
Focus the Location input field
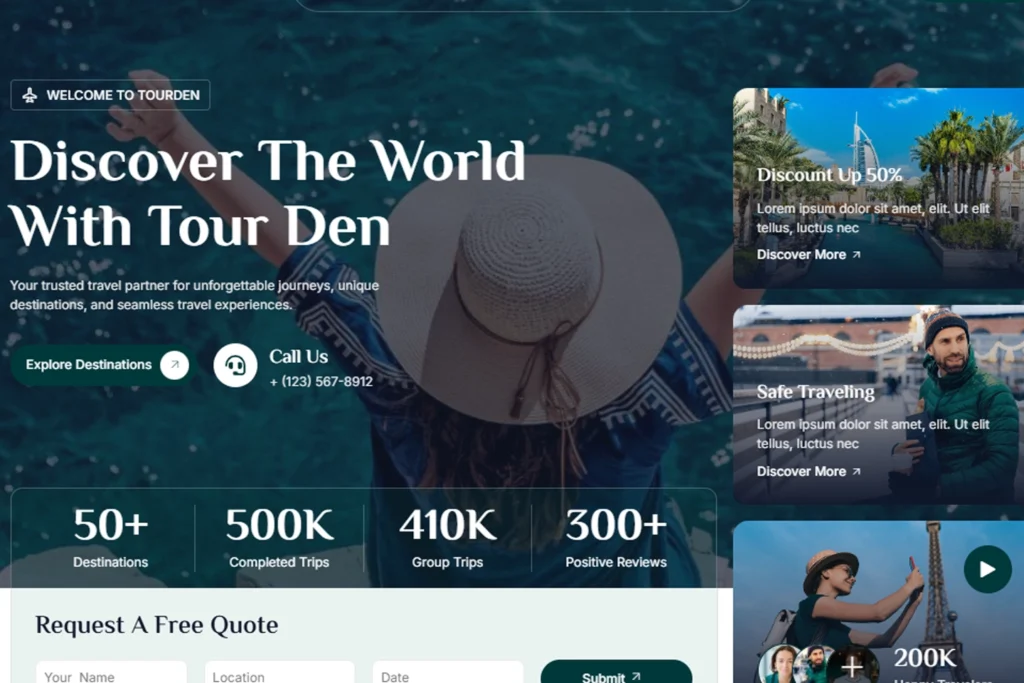click(280, 673)
